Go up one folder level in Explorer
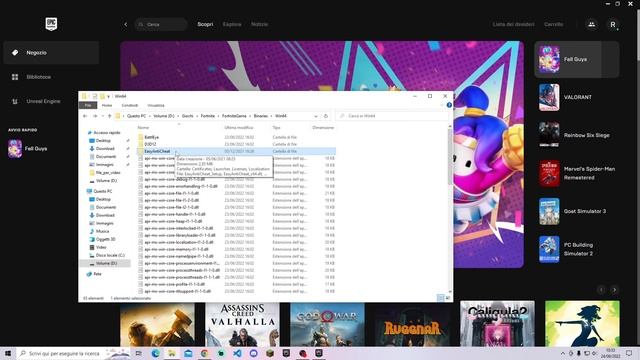The height and width of the screenshot is (360, 640). click(109, 116)
